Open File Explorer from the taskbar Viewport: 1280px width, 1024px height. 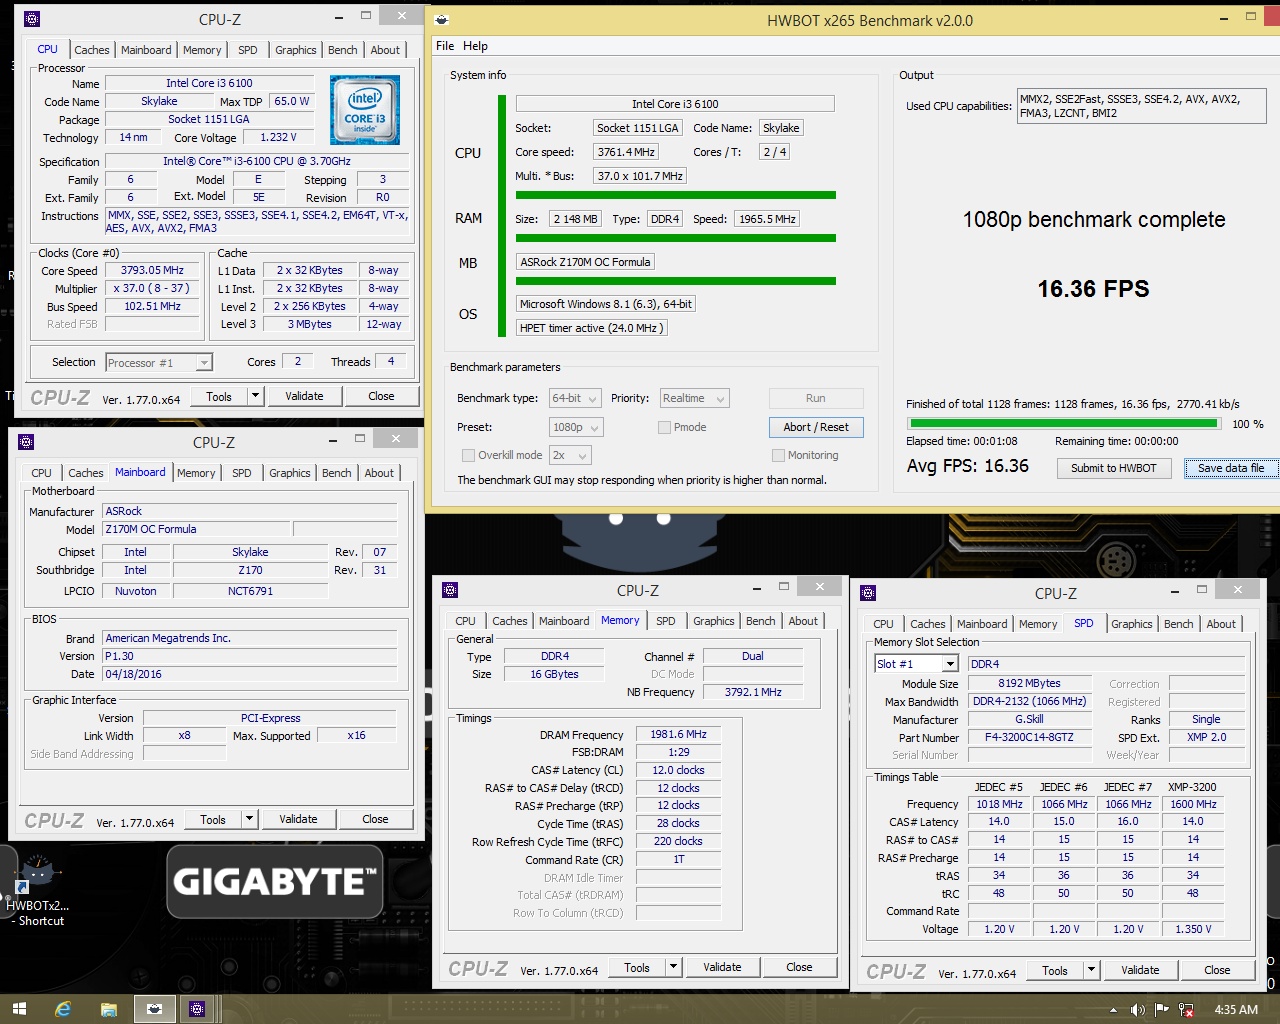coord(108,1009)
